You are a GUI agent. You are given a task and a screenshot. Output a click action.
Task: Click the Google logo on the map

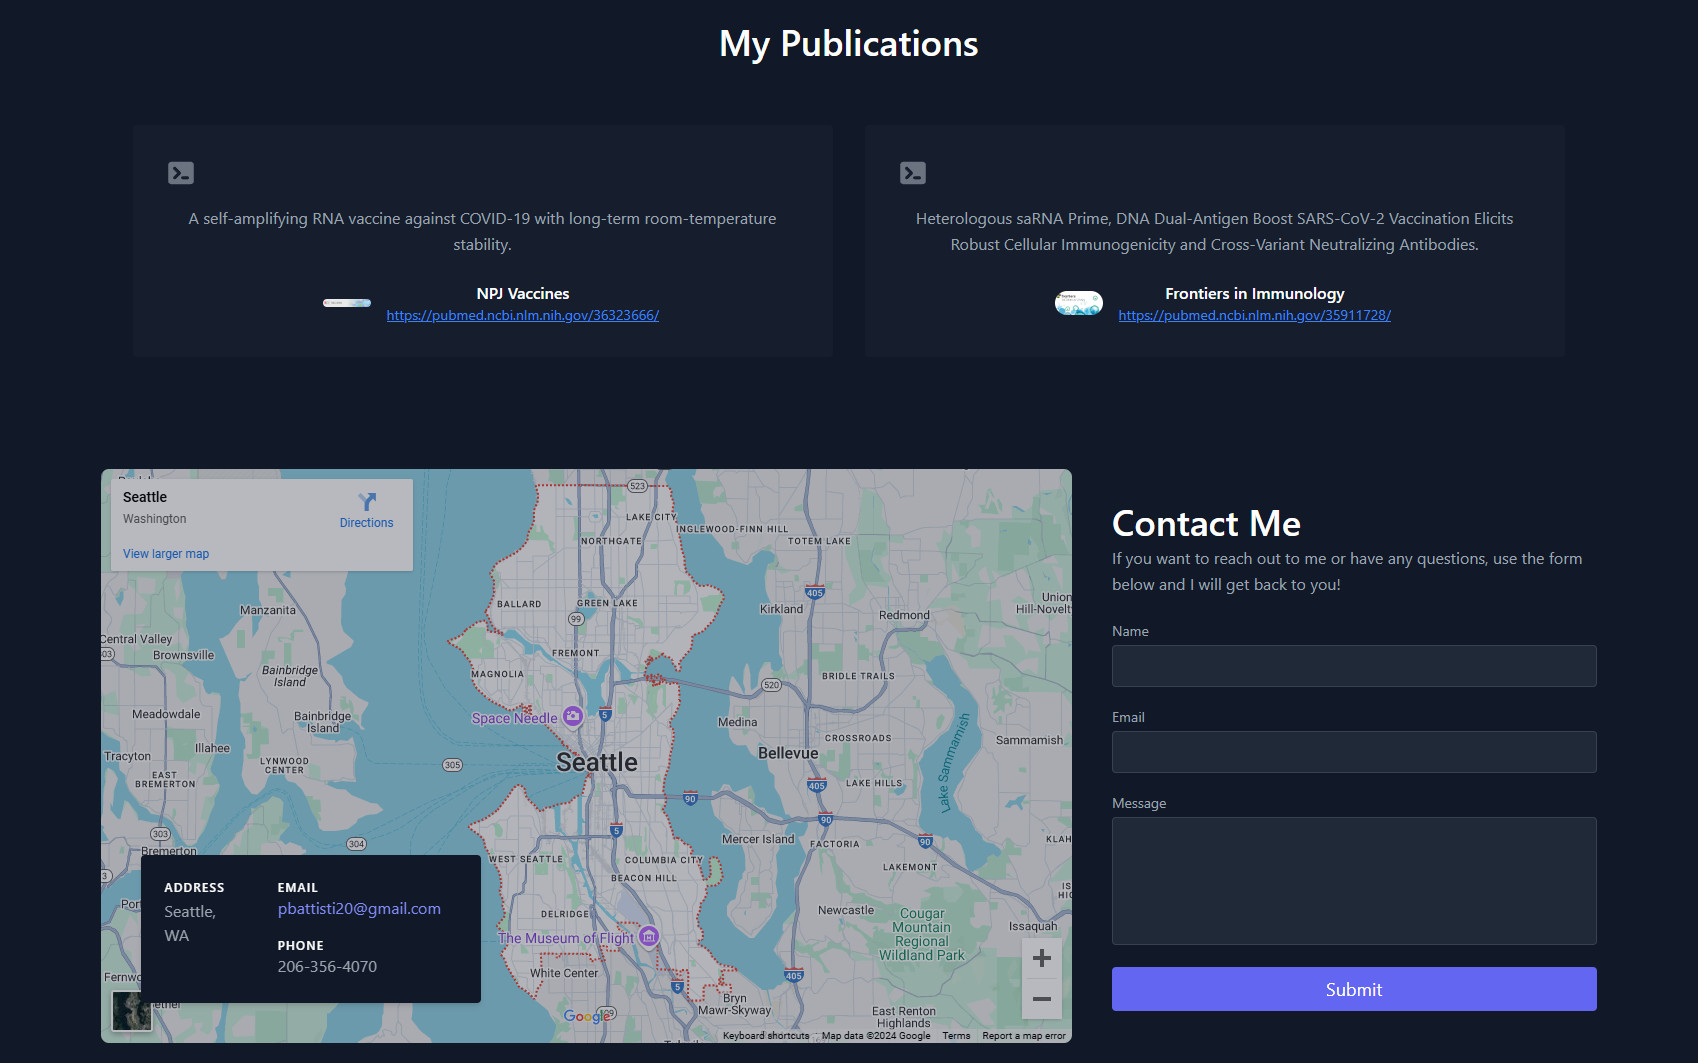click(586, 1016)
